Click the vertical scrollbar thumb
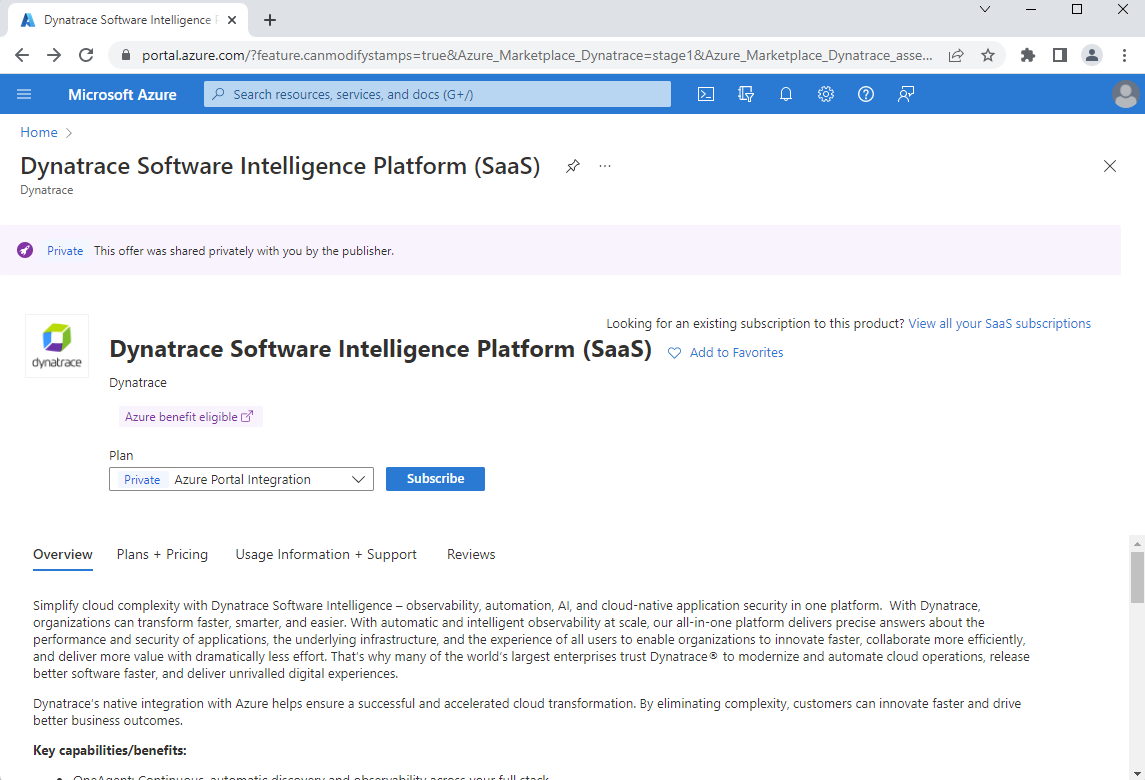Image resolution: width=1145 pixels, height=780 pixels. point(1137,578)
